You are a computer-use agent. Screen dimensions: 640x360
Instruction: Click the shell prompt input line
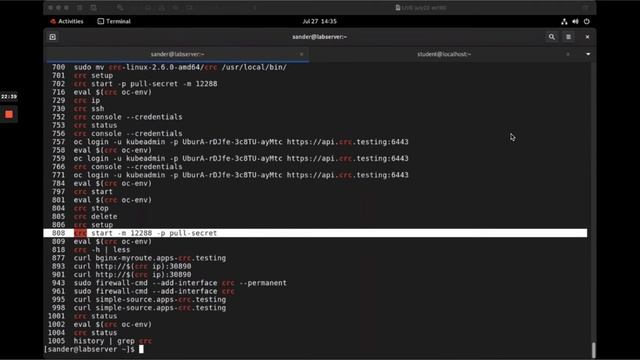coord(94,349)
